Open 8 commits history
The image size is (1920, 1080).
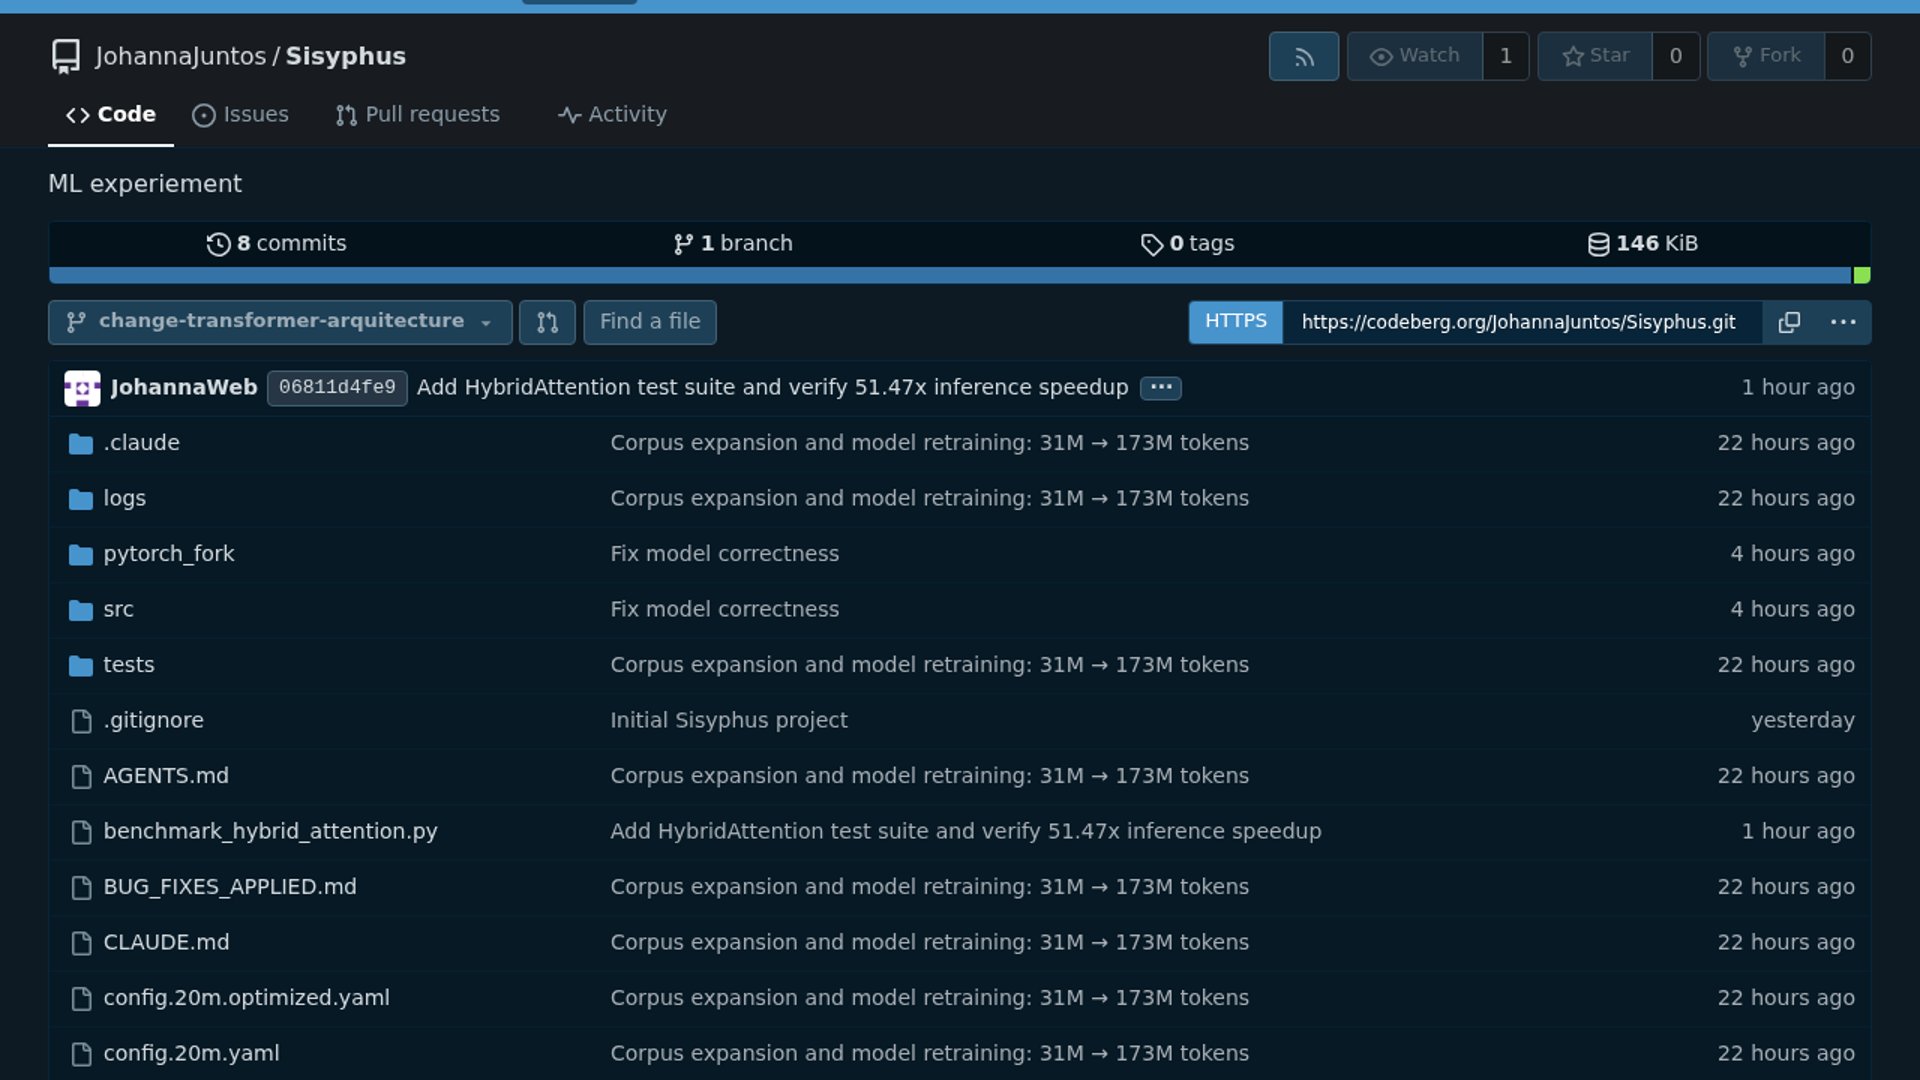(x=277, y=244)
